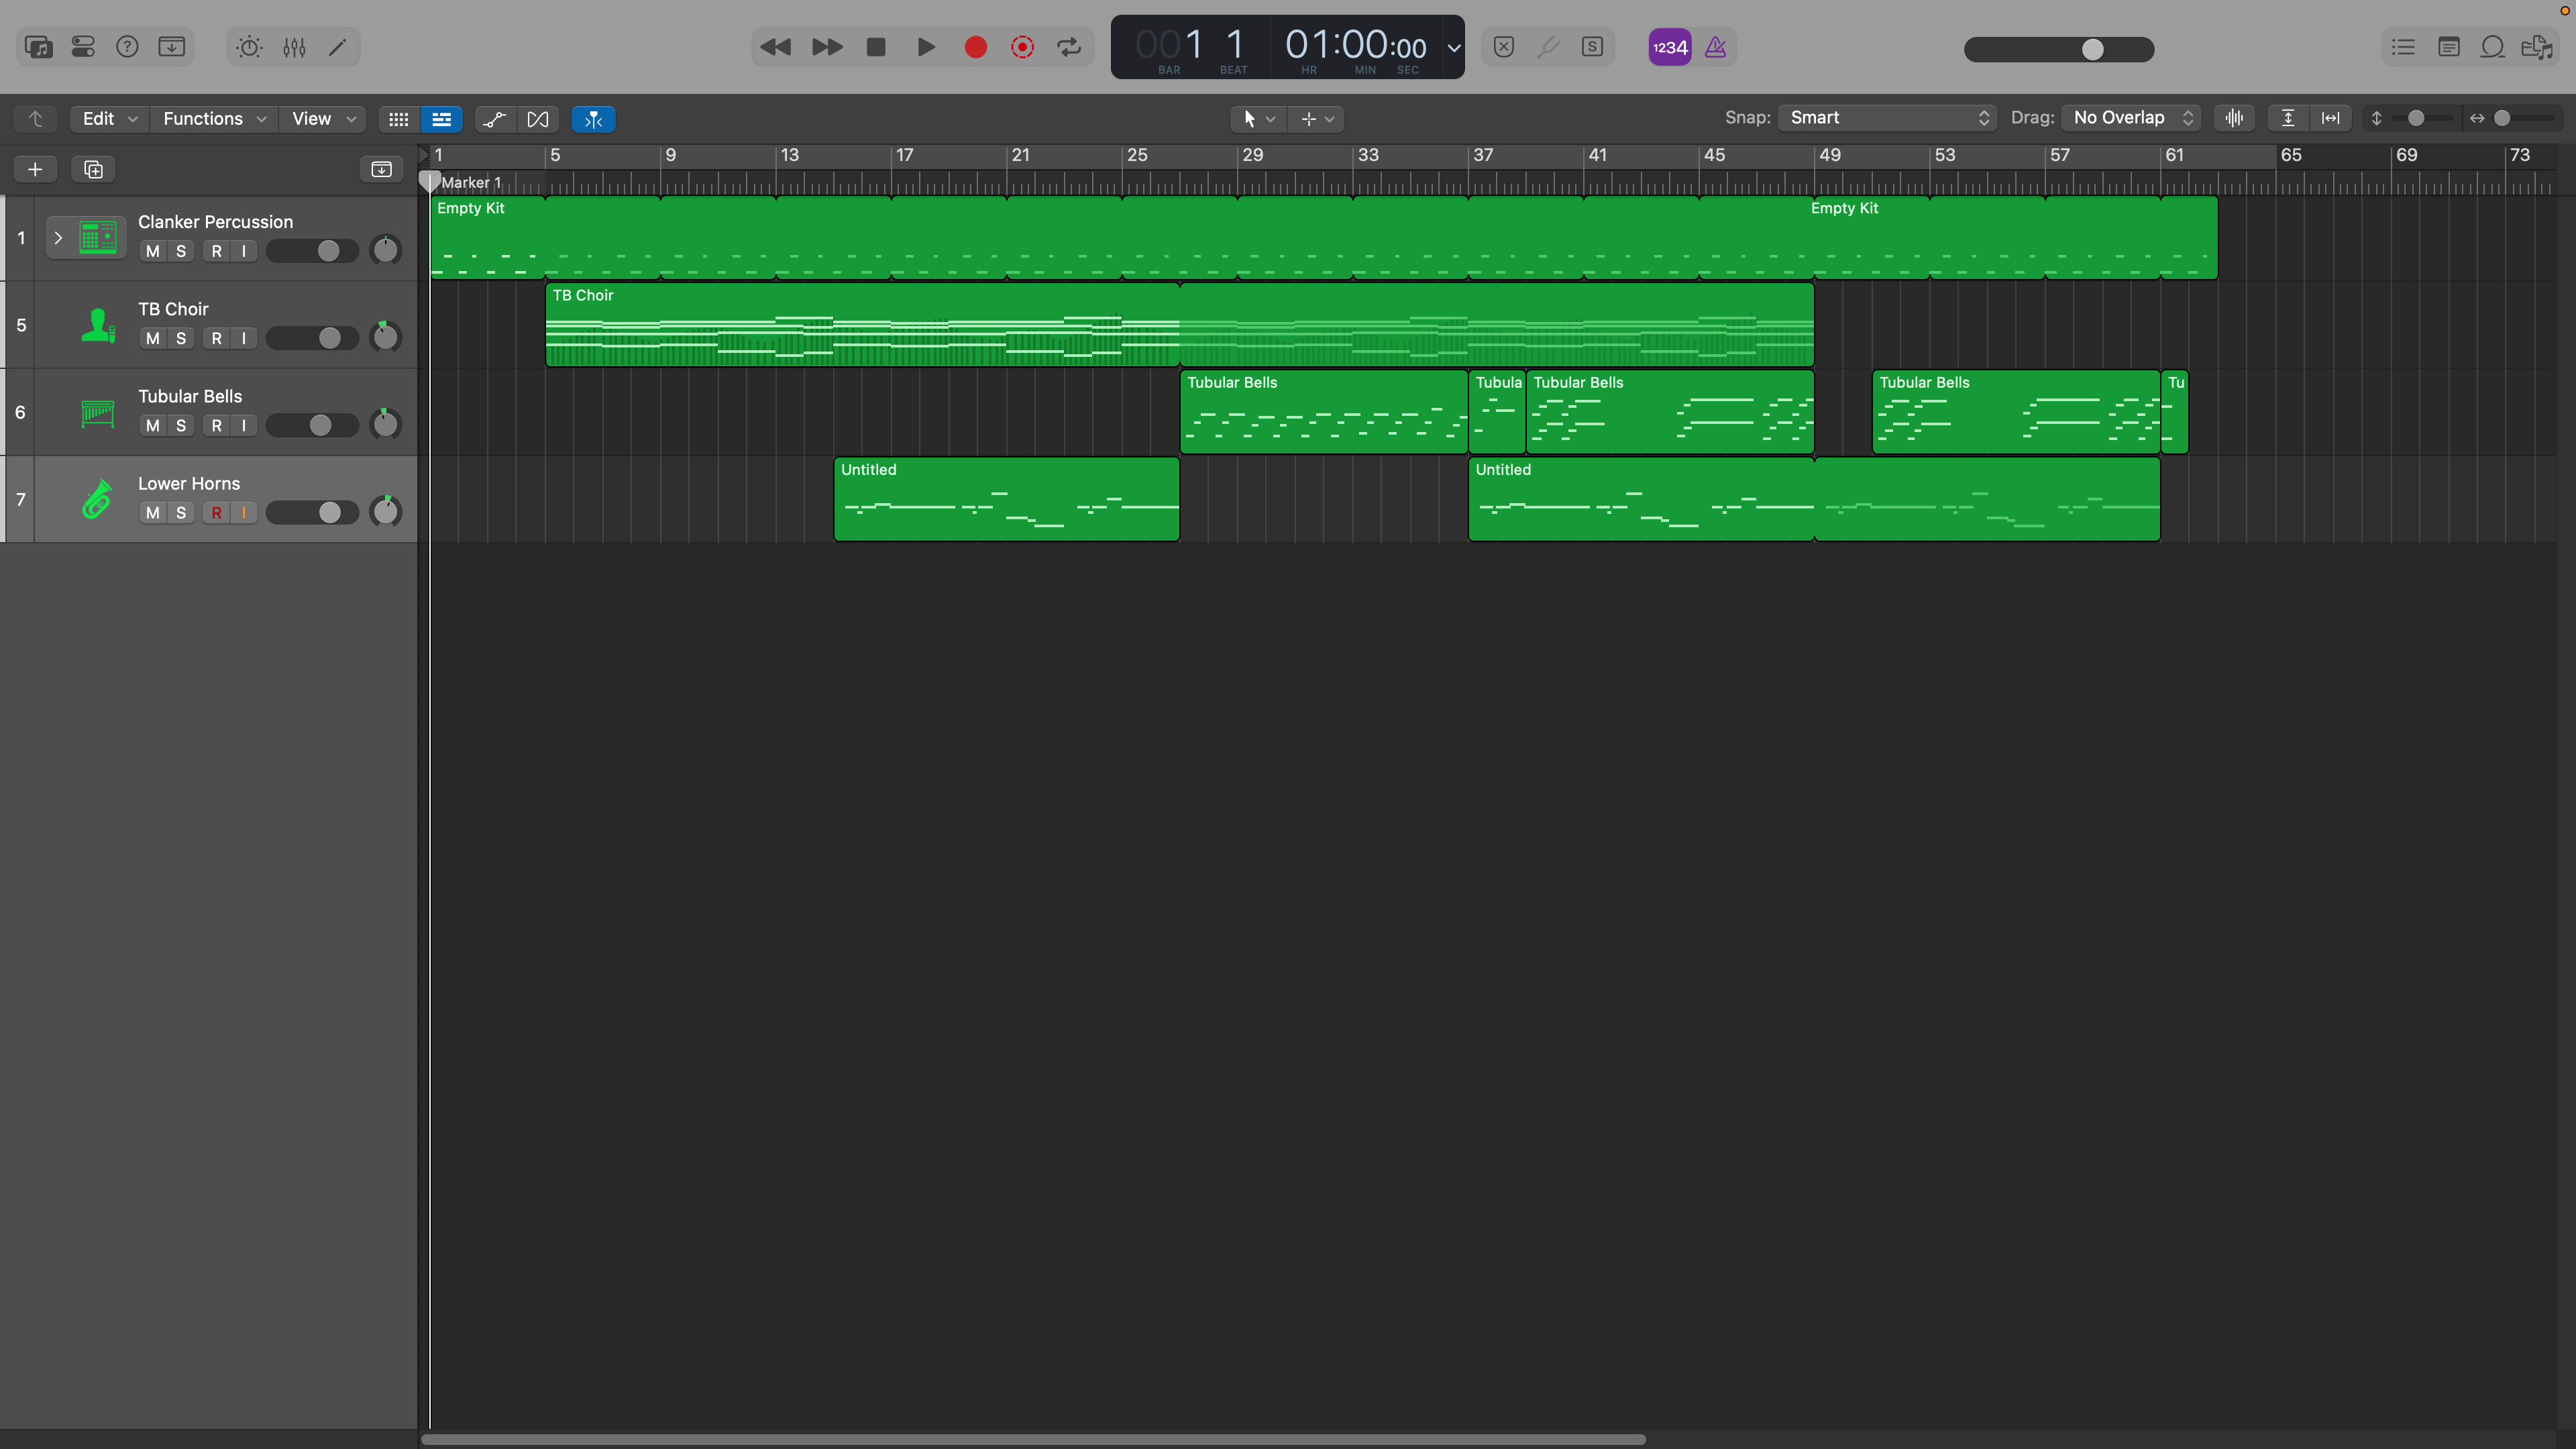The width and height of the screenshot is (2576, 1449).
Task: Open the Functions menu
Action: click(215, 119)
